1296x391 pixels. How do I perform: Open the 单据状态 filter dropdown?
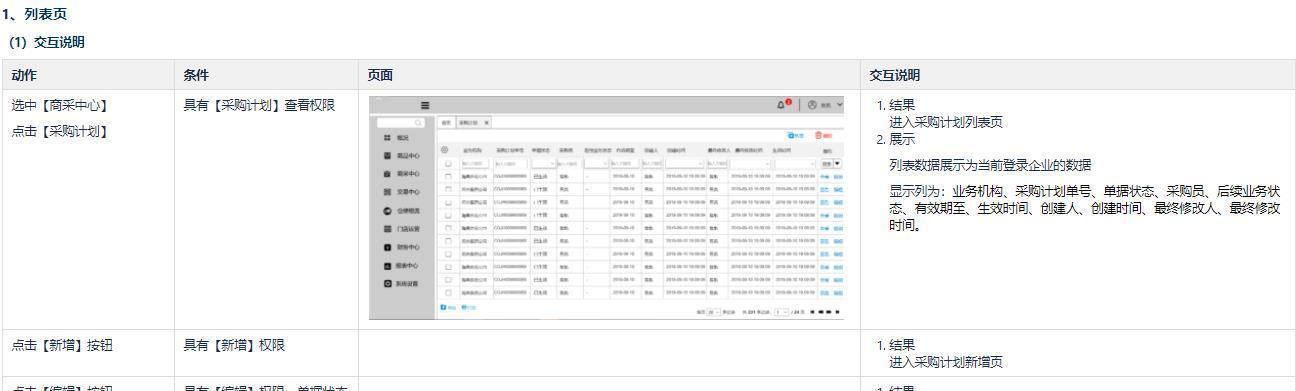tap(544, 163)
